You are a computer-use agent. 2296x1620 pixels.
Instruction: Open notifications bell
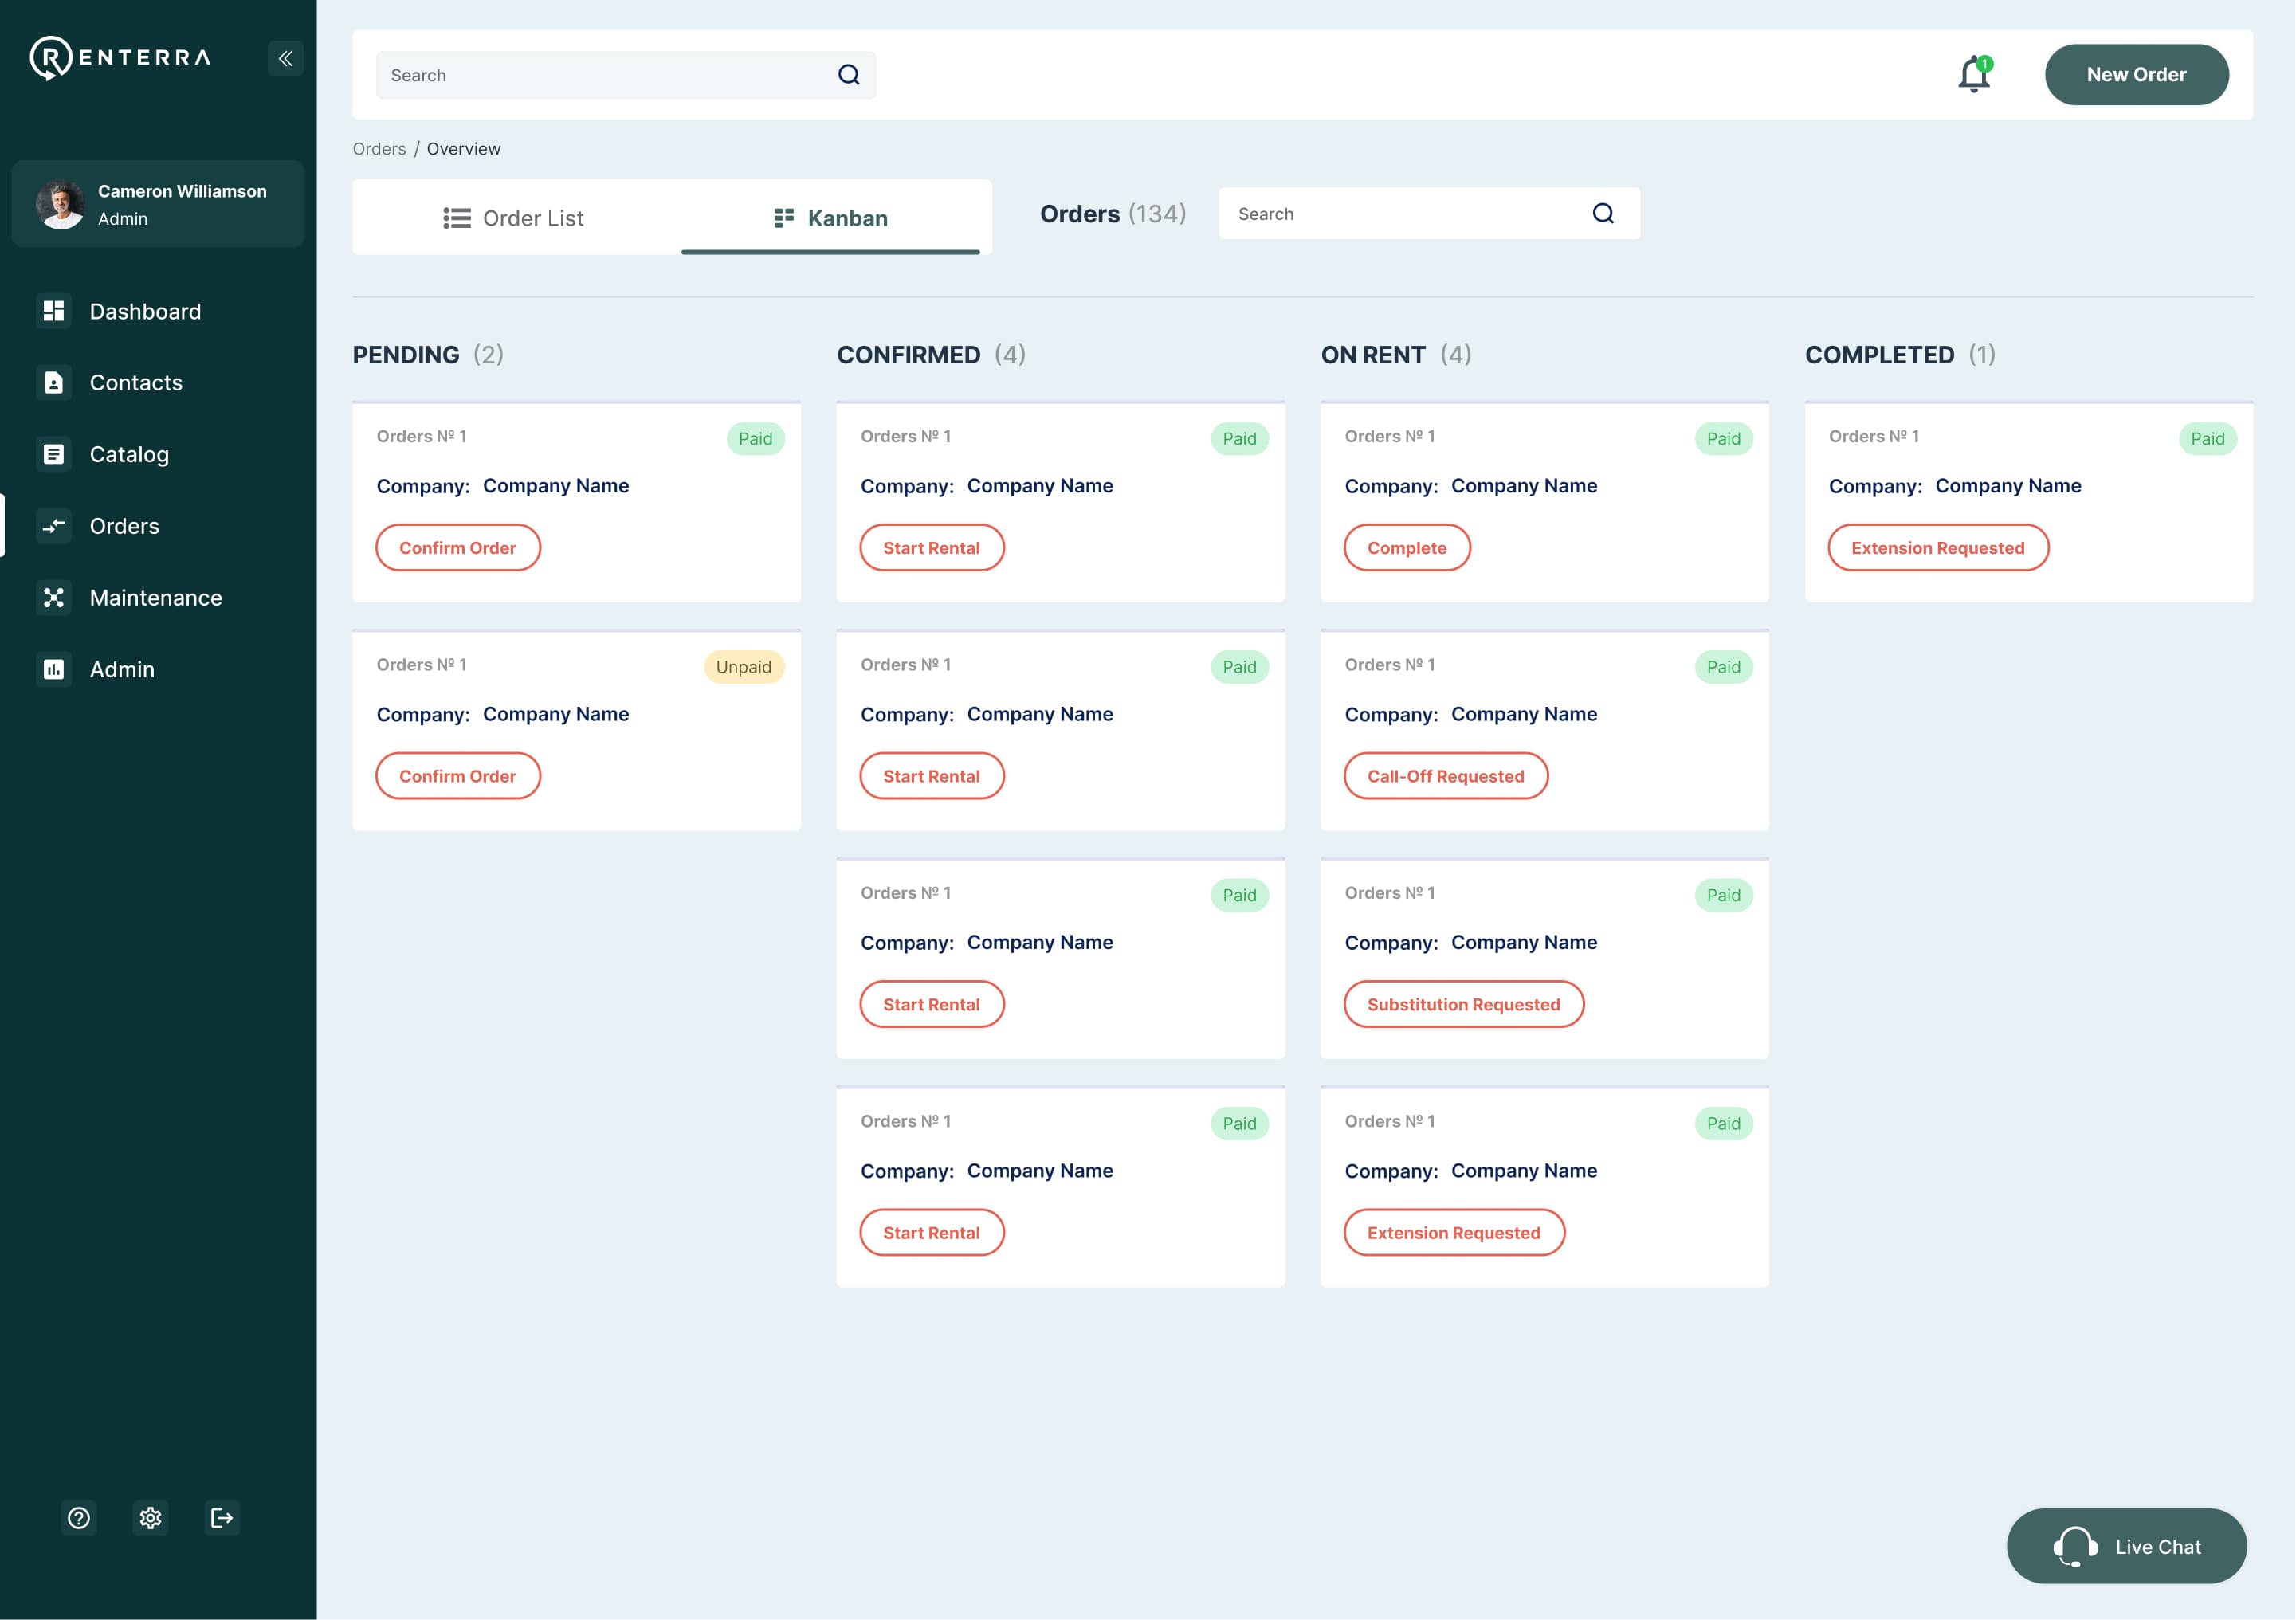click(x=1975, y=74)
